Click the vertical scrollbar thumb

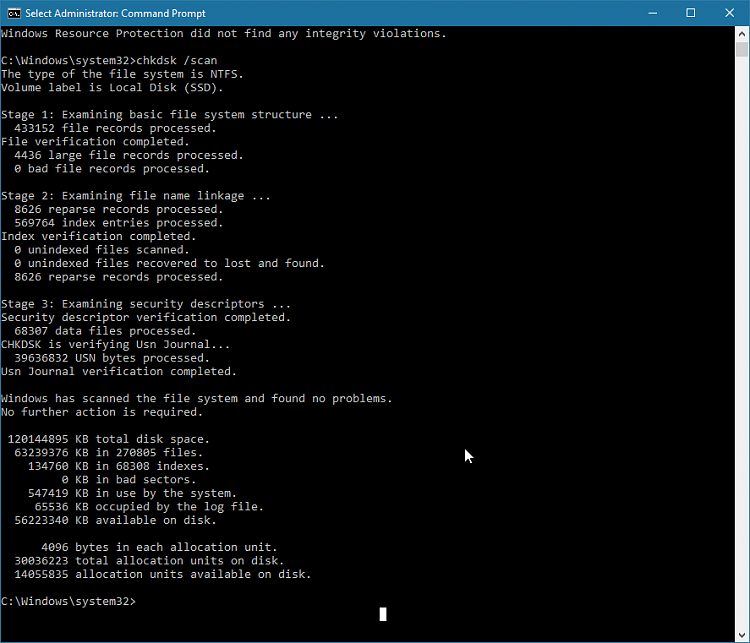click(742, 50)
